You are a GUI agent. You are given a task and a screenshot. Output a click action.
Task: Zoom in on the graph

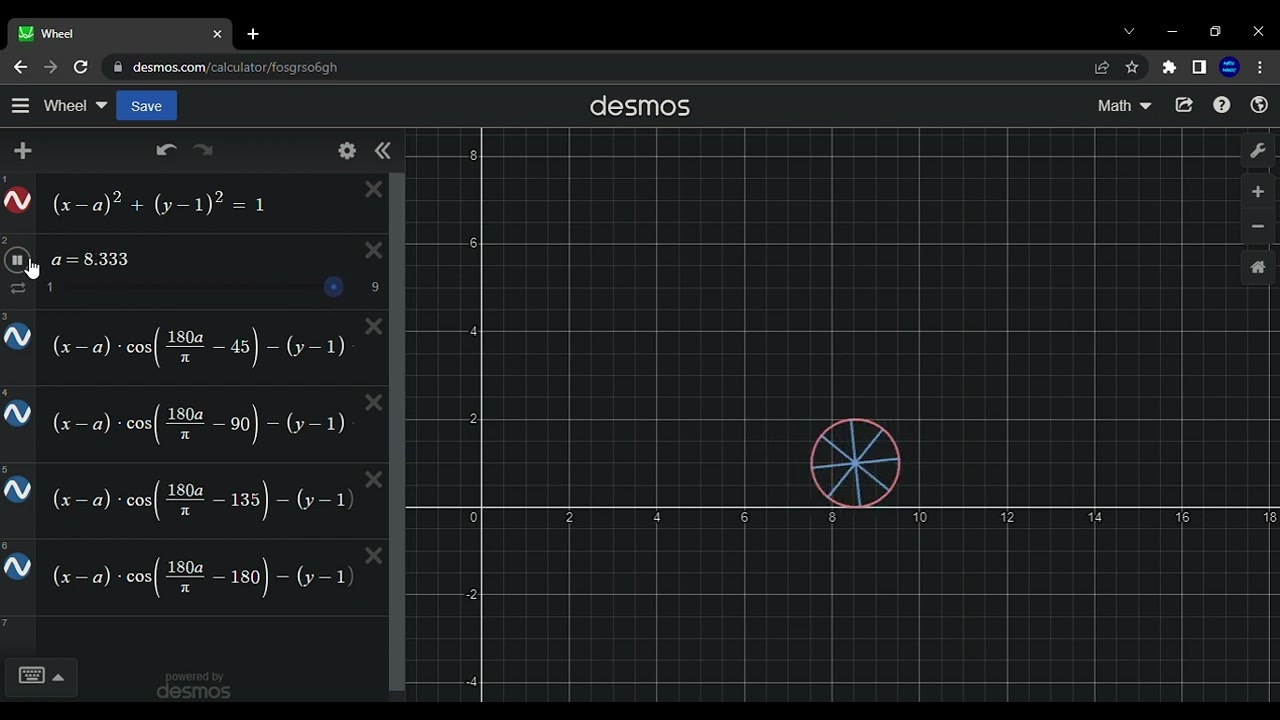(1258, 192)
